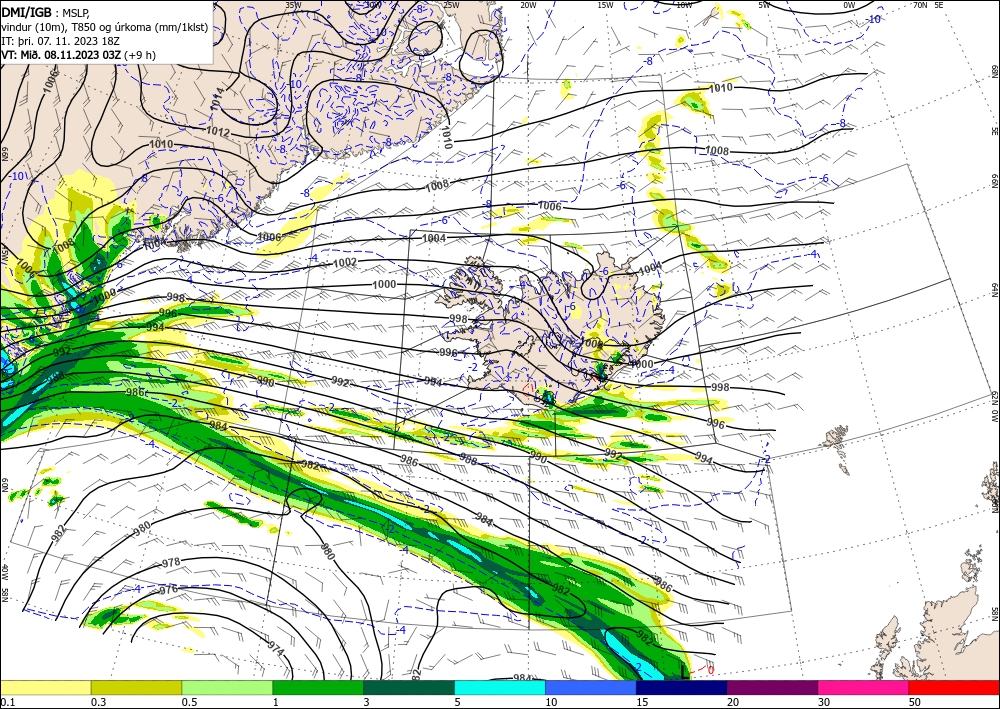Click the olive 0.3–0.5 legend swatch

click(x=136, y=687)
